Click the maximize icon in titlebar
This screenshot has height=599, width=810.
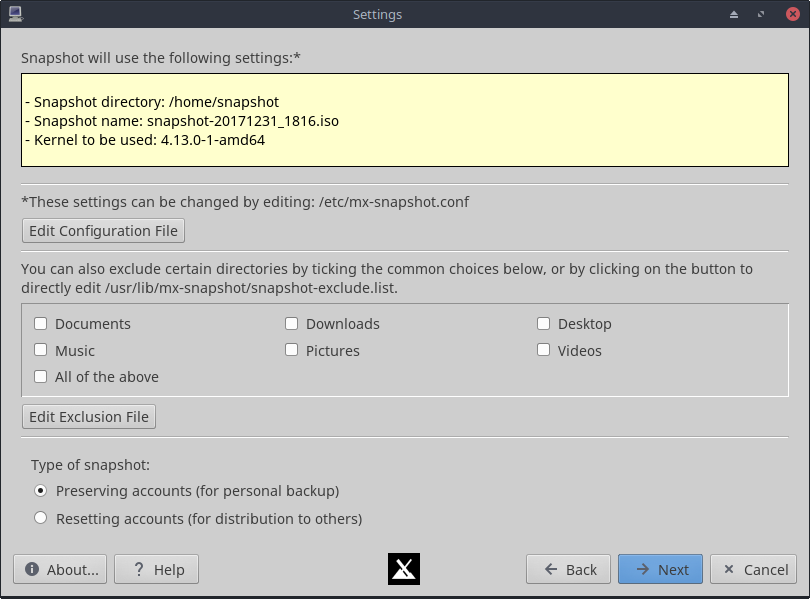[x=761, y=15]
